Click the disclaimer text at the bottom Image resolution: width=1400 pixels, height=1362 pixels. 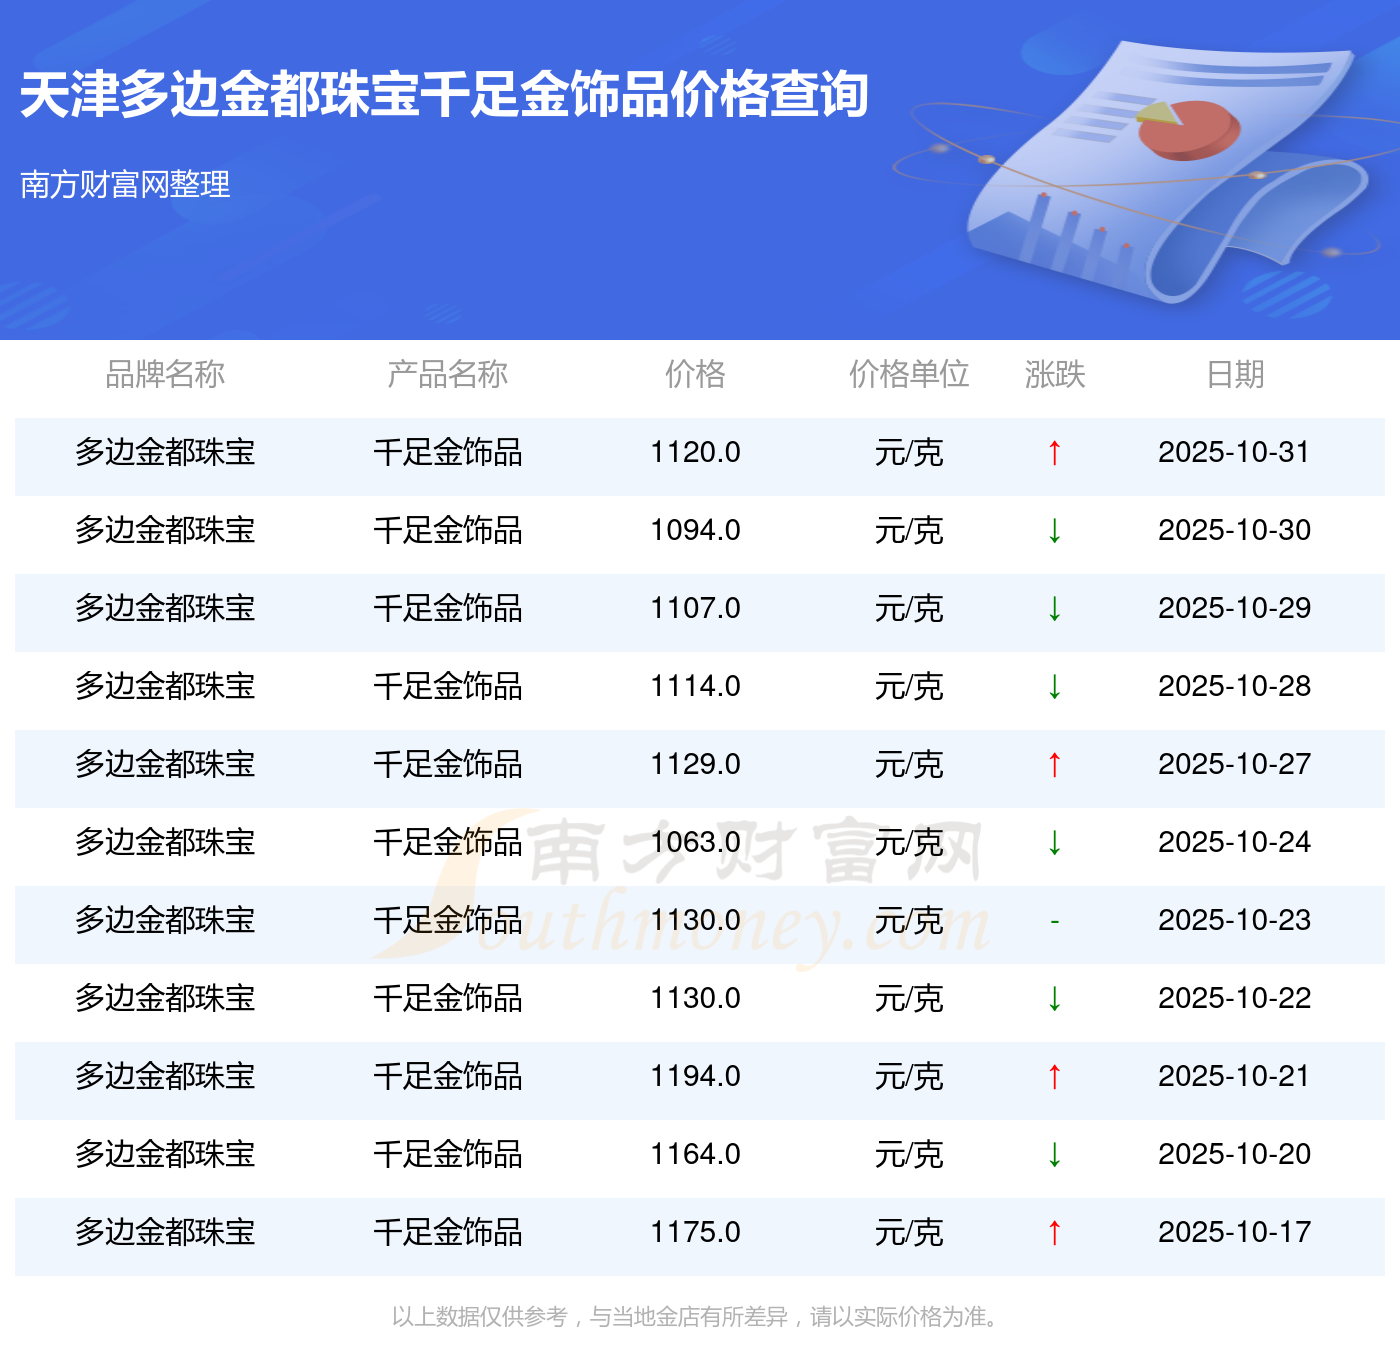coord(696,1317)
